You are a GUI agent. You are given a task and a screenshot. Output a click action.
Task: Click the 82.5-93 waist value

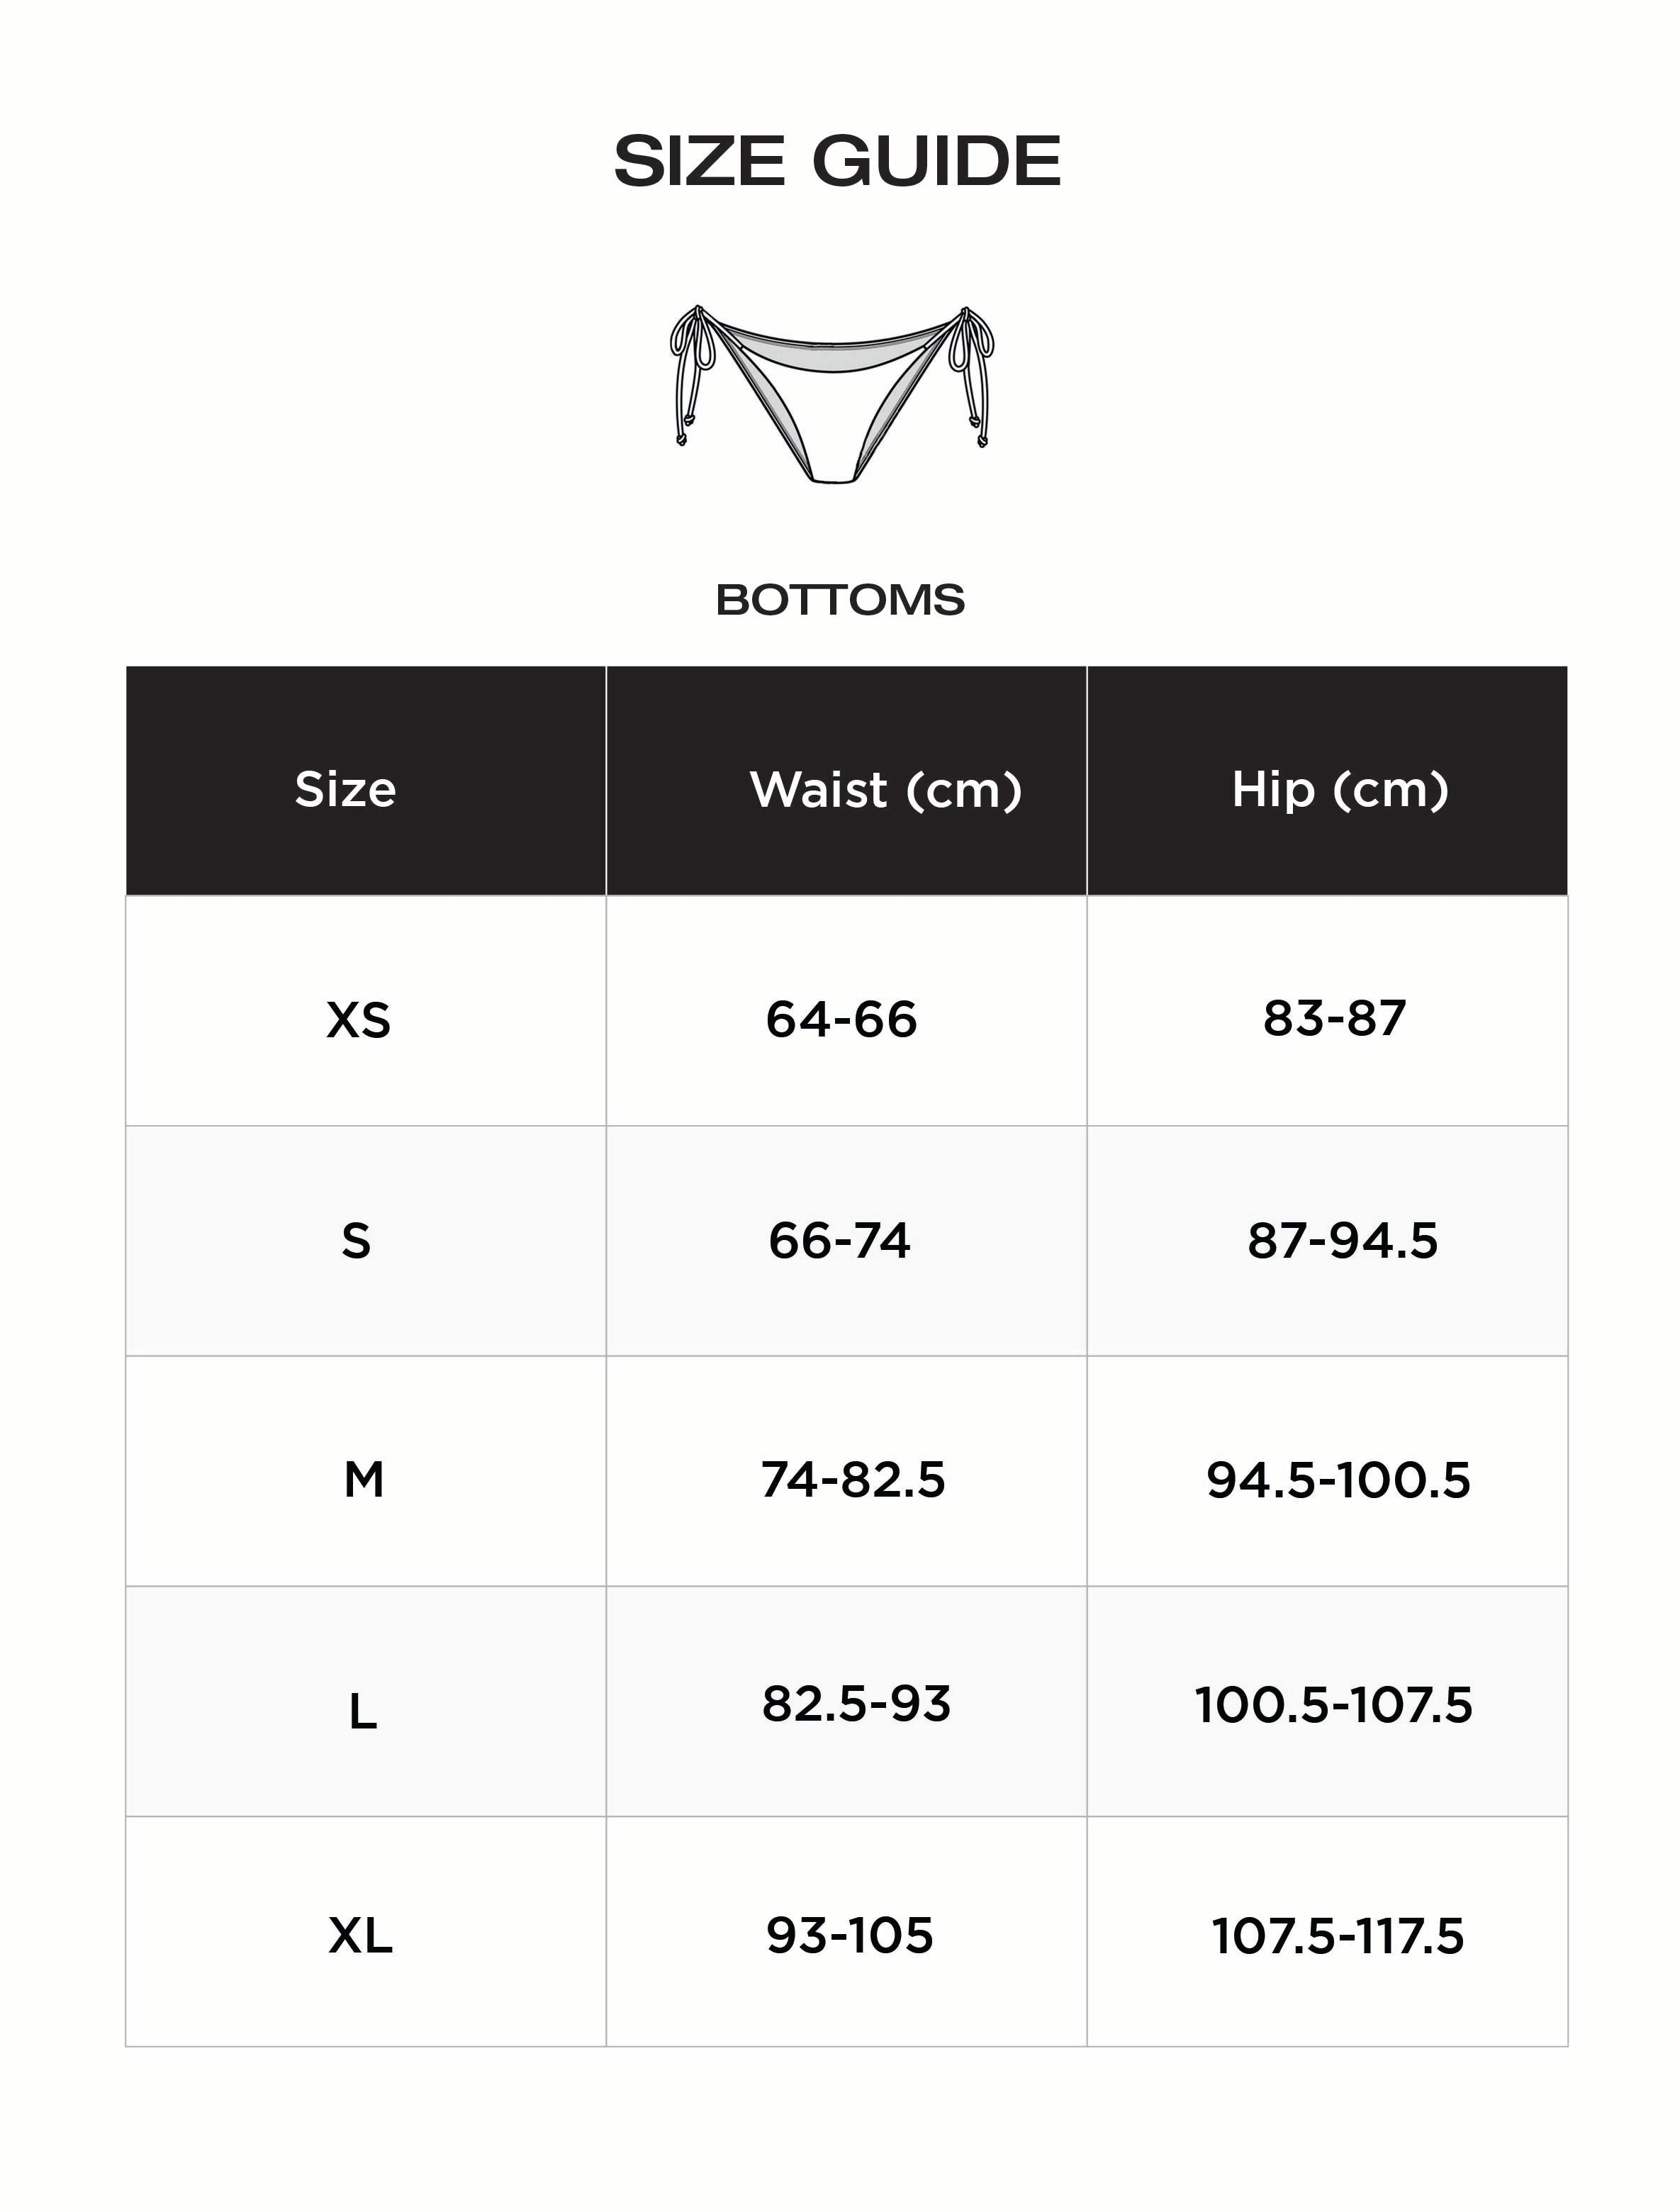(x=856, y=1704)
